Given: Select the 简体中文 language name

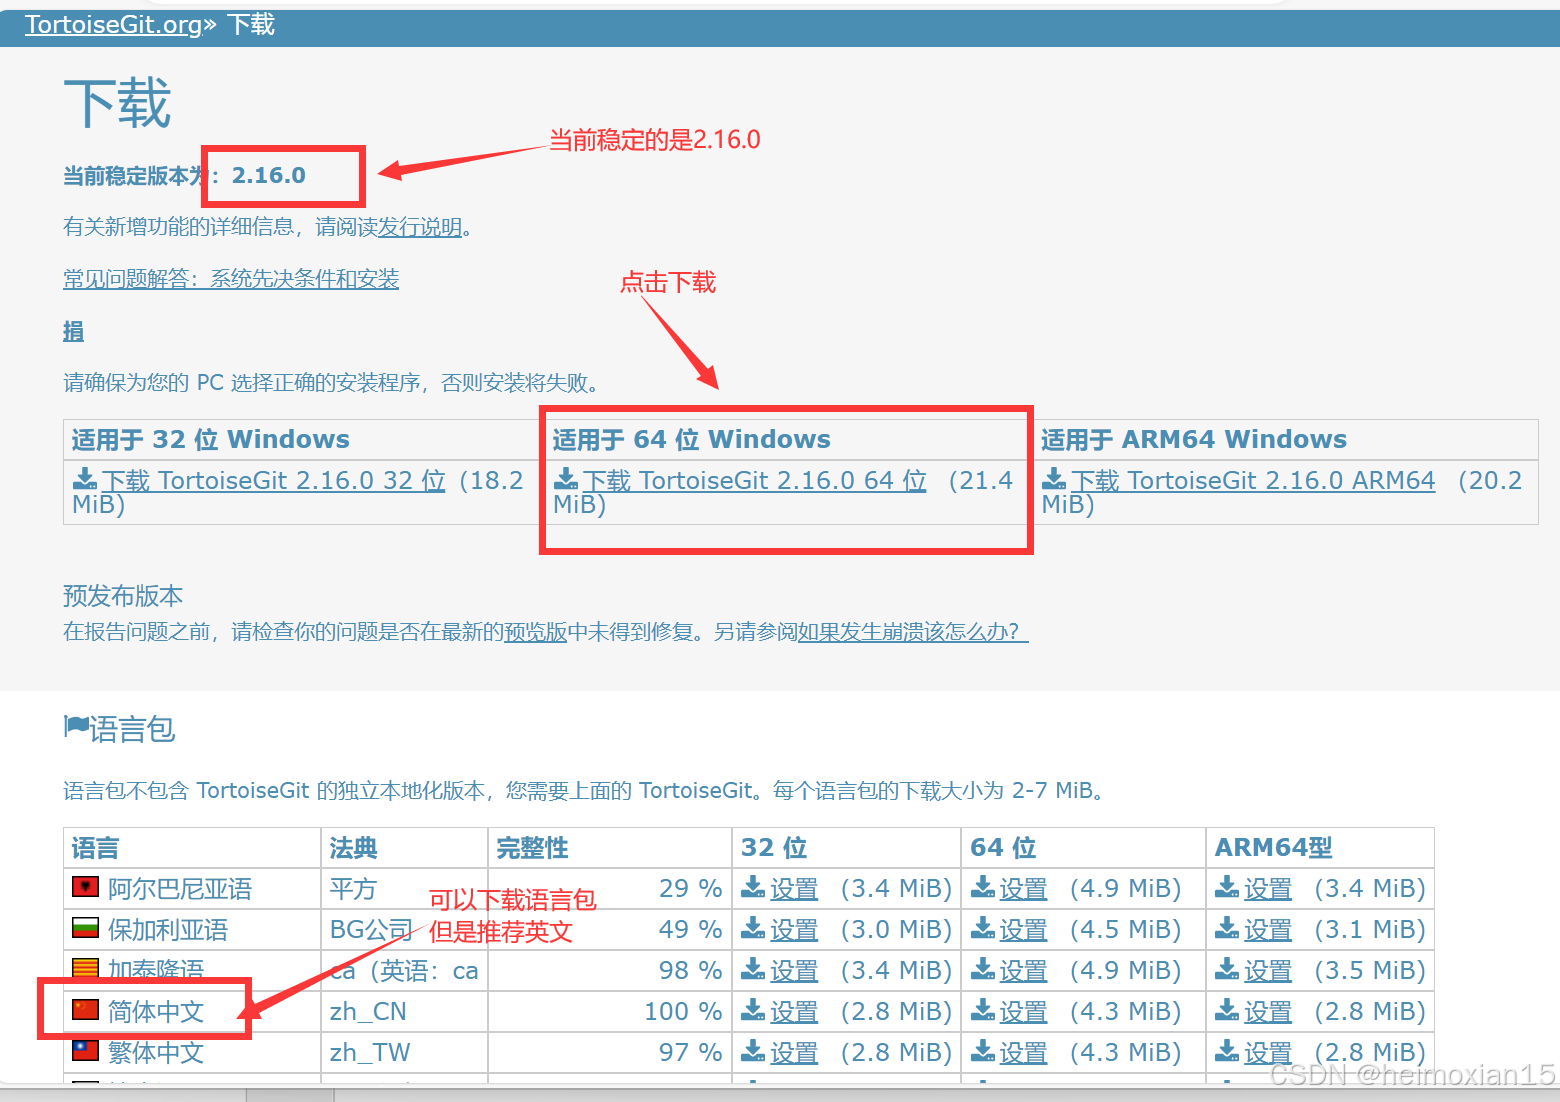Looking at the screenshot, I should coord(156,1011).
